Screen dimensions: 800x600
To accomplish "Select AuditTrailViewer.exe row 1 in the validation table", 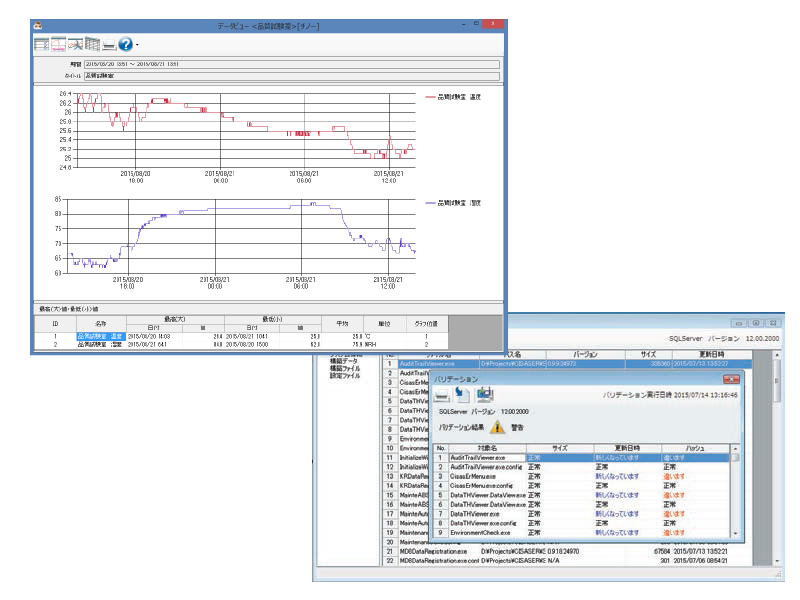I will (582, 458).
